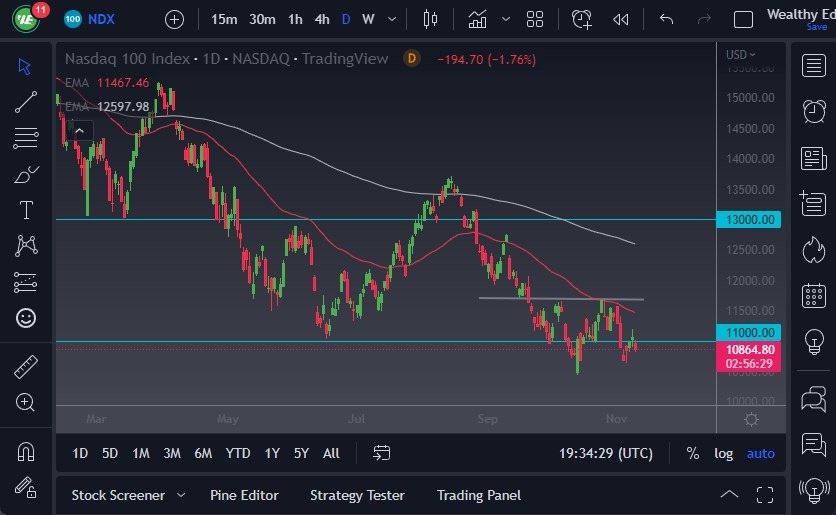Screen dimensions: 836x515
Task: Open the hotlists flame panel
Action: point(814,250)
